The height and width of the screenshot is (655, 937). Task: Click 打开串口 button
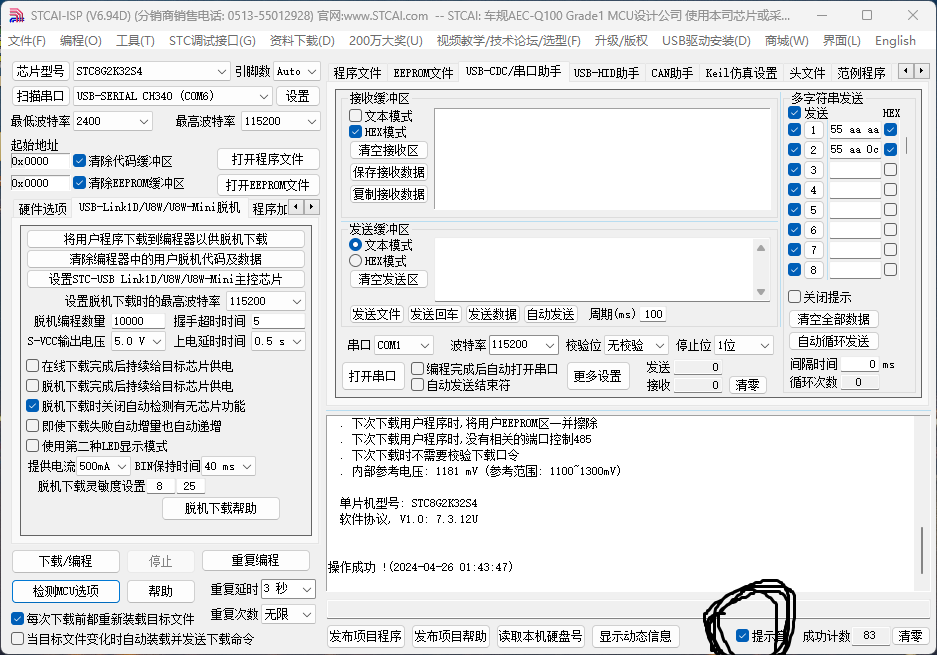(372, 376)
